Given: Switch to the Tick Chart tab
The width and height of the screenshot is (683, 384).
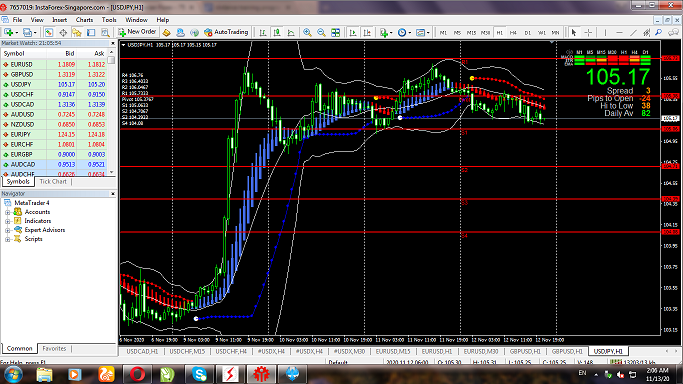Looking at the screenshot, I should (x=53, y=182).
